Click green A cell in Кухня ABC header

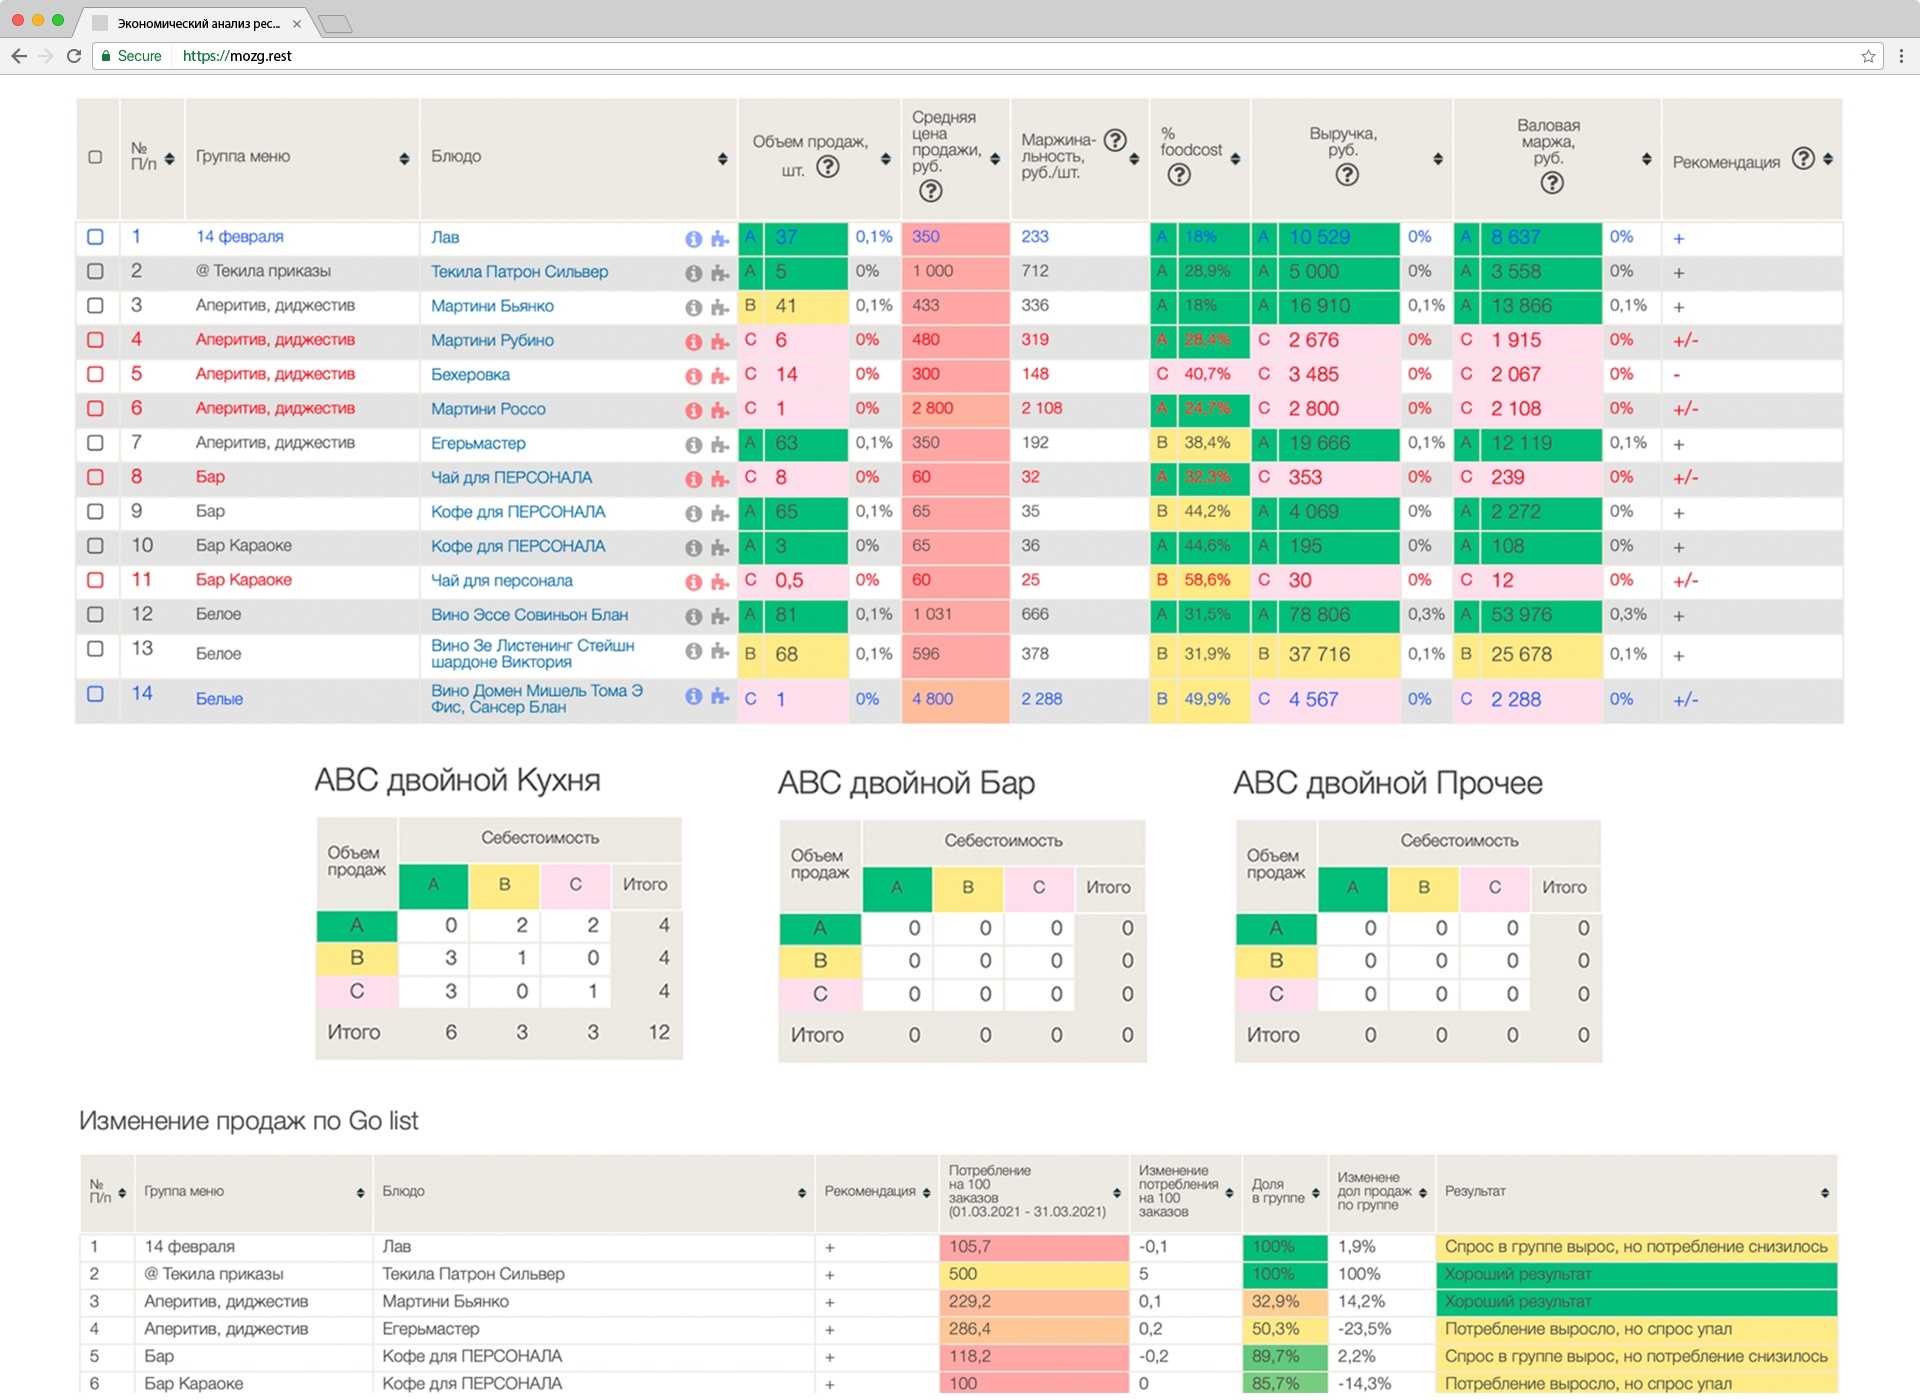[433, 885]
